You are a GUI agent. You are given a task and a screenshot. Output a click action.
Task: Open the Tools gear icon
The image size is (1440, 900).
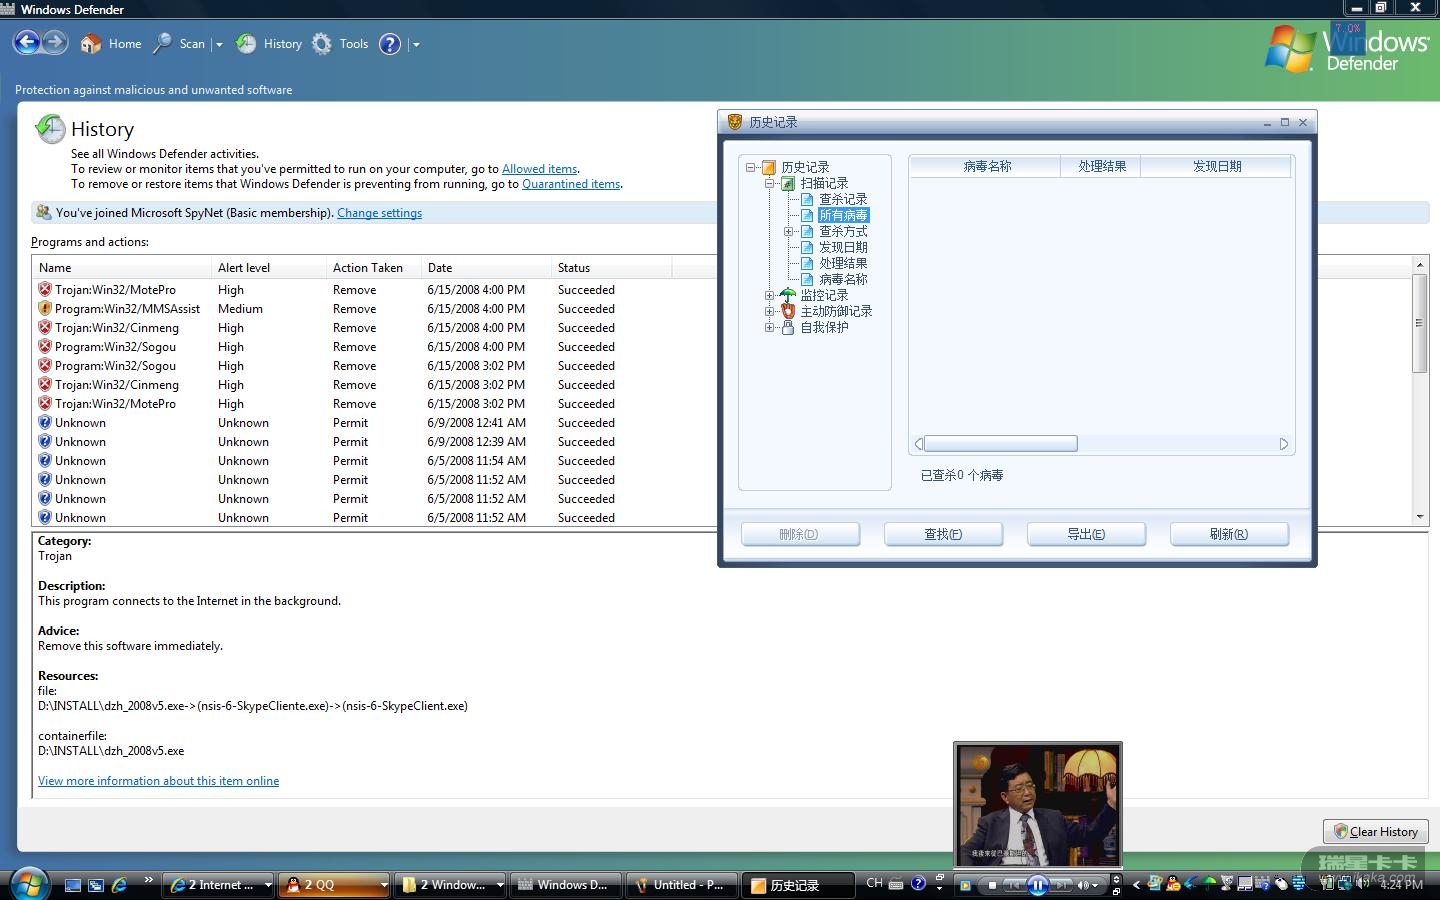pyautogui.click(x=322, y=44)
